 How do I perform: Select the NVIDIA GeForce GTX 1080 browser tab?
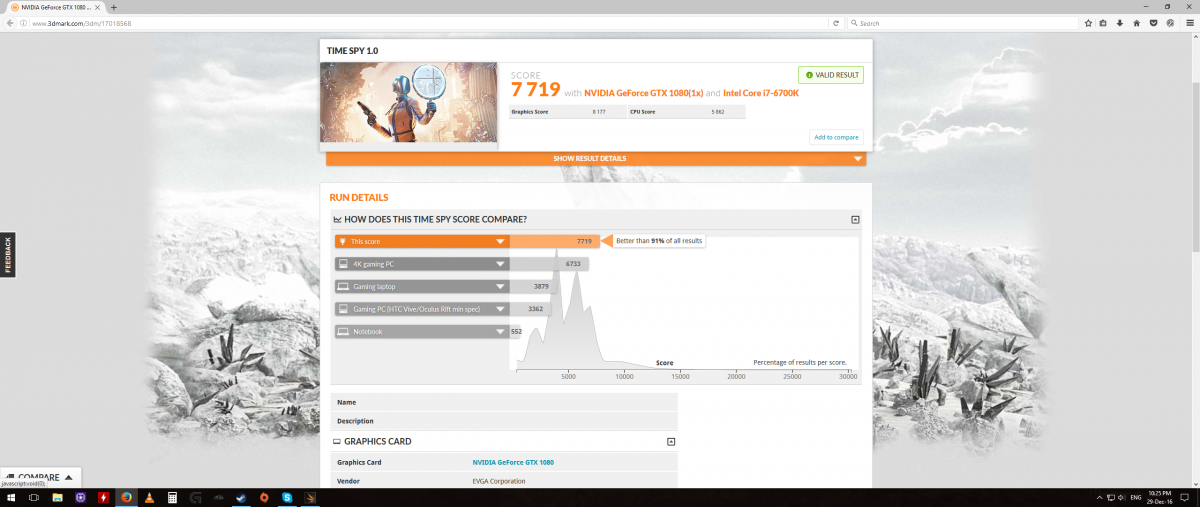pyautogui.click(x=56, y=7)
